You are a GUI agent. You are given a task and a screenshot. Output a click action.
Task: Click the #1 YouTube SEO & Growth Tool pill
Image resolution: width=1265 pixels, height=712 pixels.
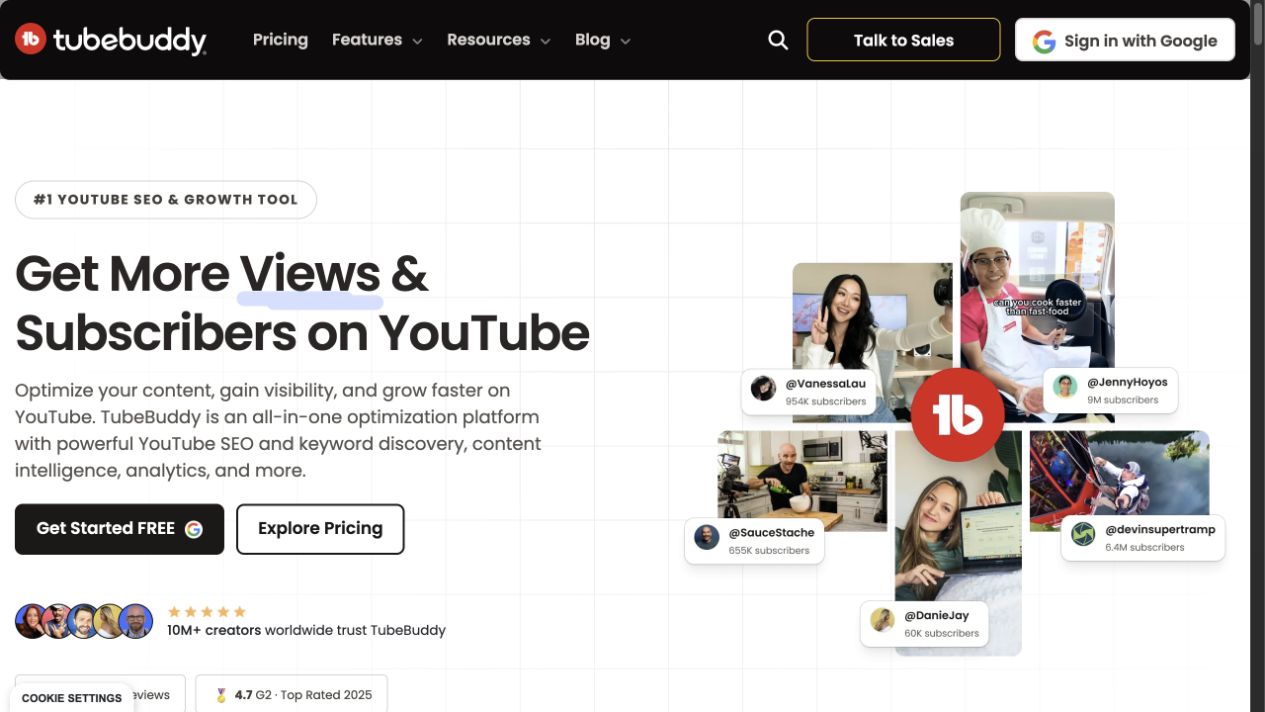[166, 200]
